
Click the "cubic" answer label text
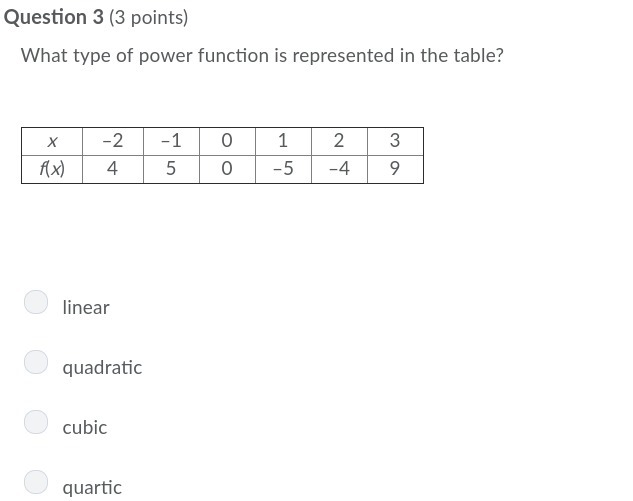(x=85, y=428)
